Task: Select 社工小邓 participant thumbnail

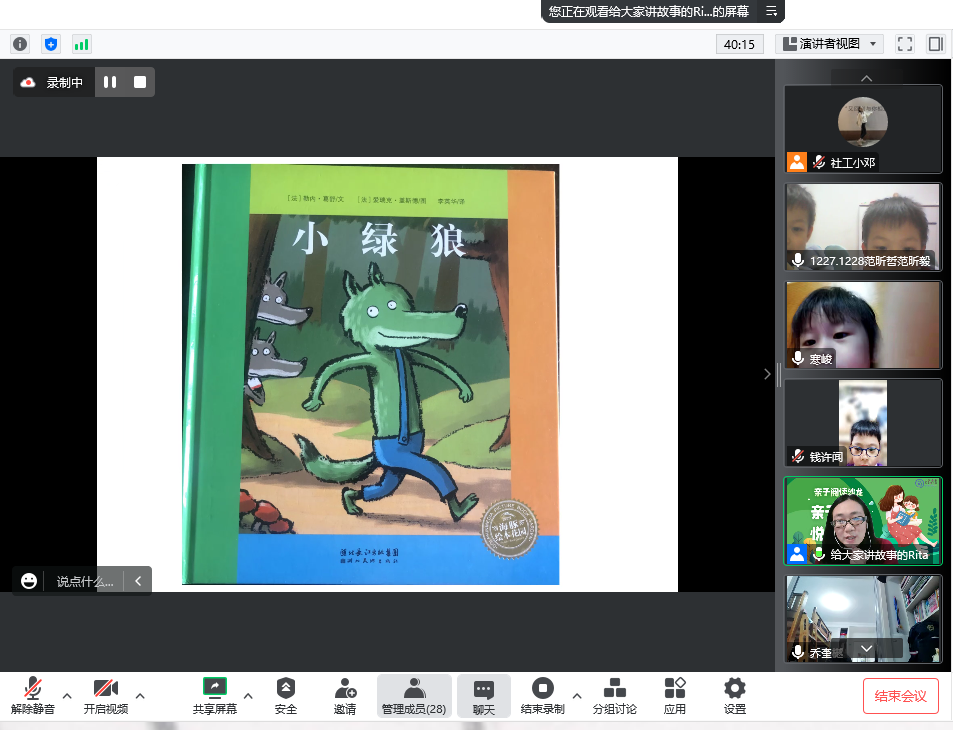Action: point(863,129)
